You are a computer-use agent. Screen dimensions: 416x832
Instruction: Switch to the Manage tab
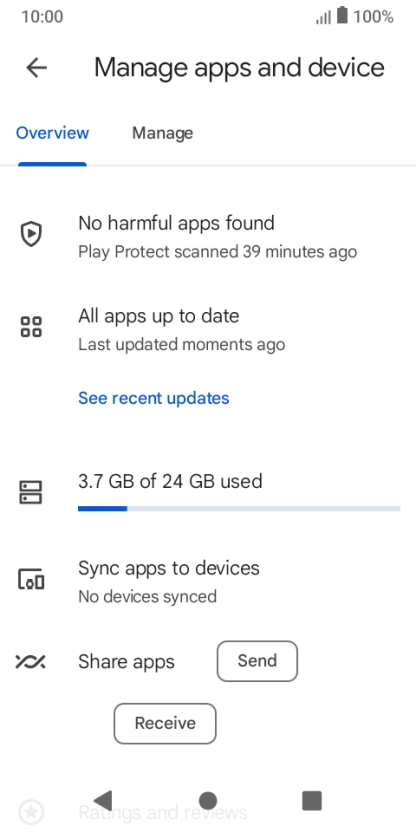tap(162, 133)
